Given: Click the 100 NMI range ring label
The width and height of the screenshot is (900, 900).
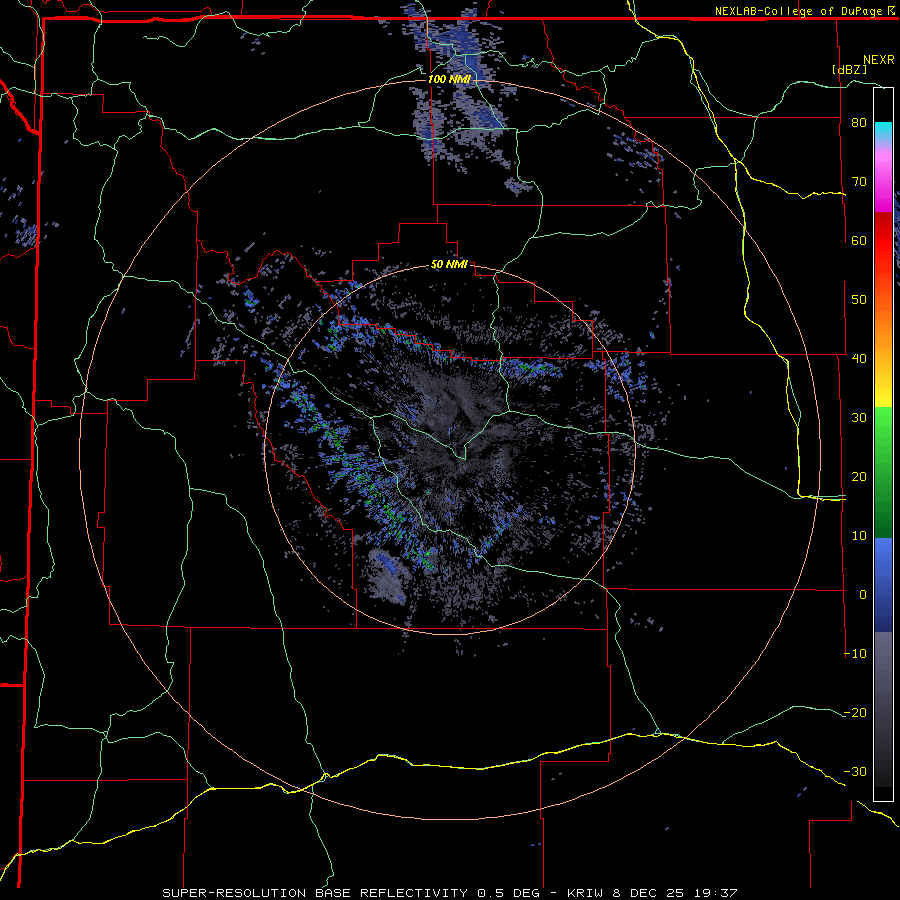Looking at the screenshot, I should [449, 79].
